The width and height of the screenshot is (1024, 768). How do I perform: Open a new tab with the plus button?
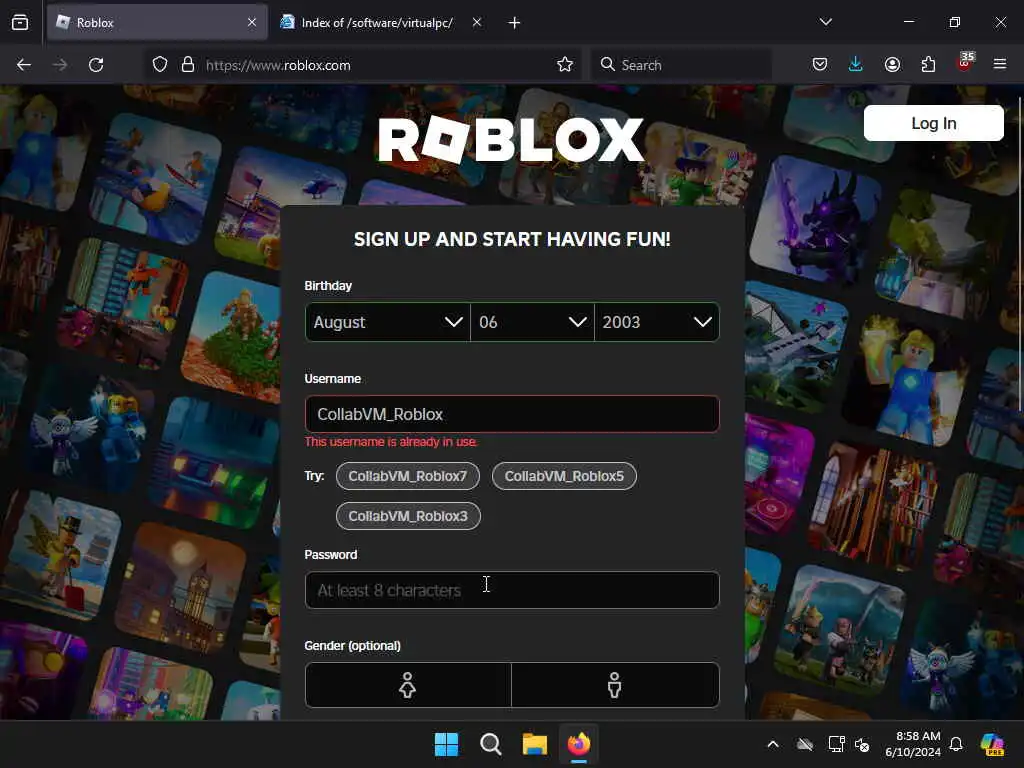pyautogui.click(x=515, y=23)
